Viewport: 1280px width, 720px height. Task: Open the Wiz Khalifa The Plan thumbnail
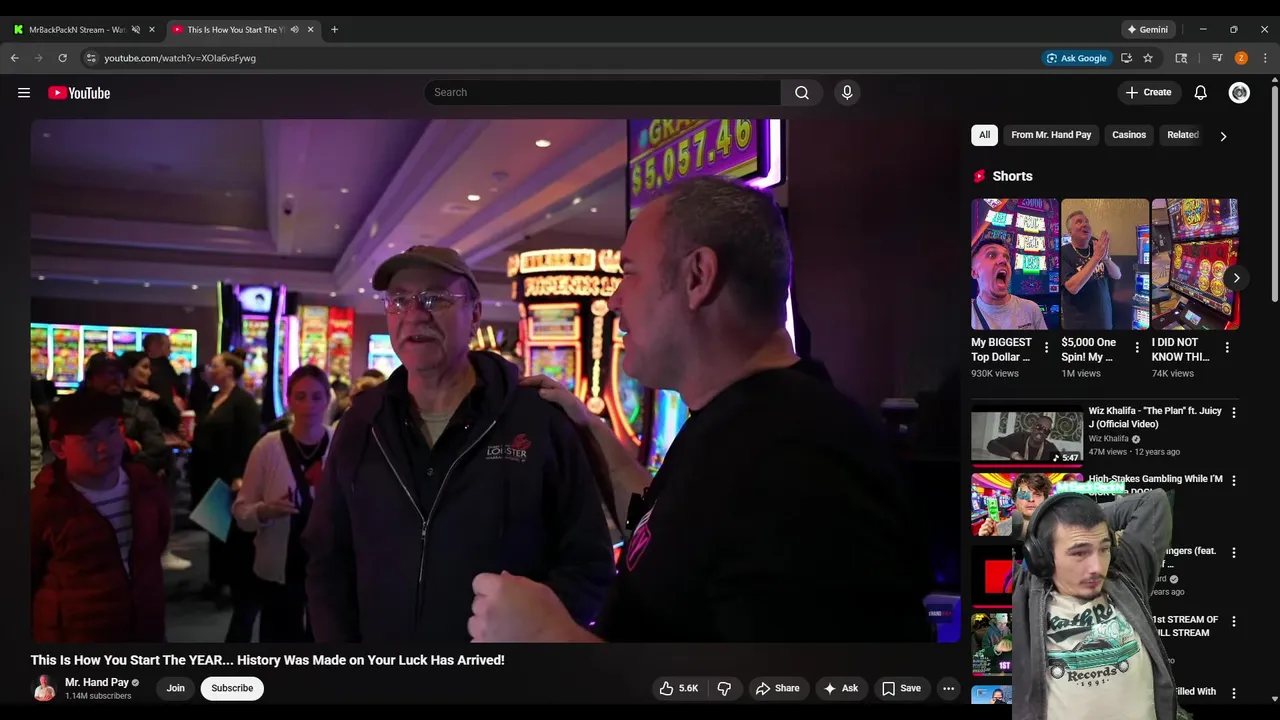[1027, 436]
